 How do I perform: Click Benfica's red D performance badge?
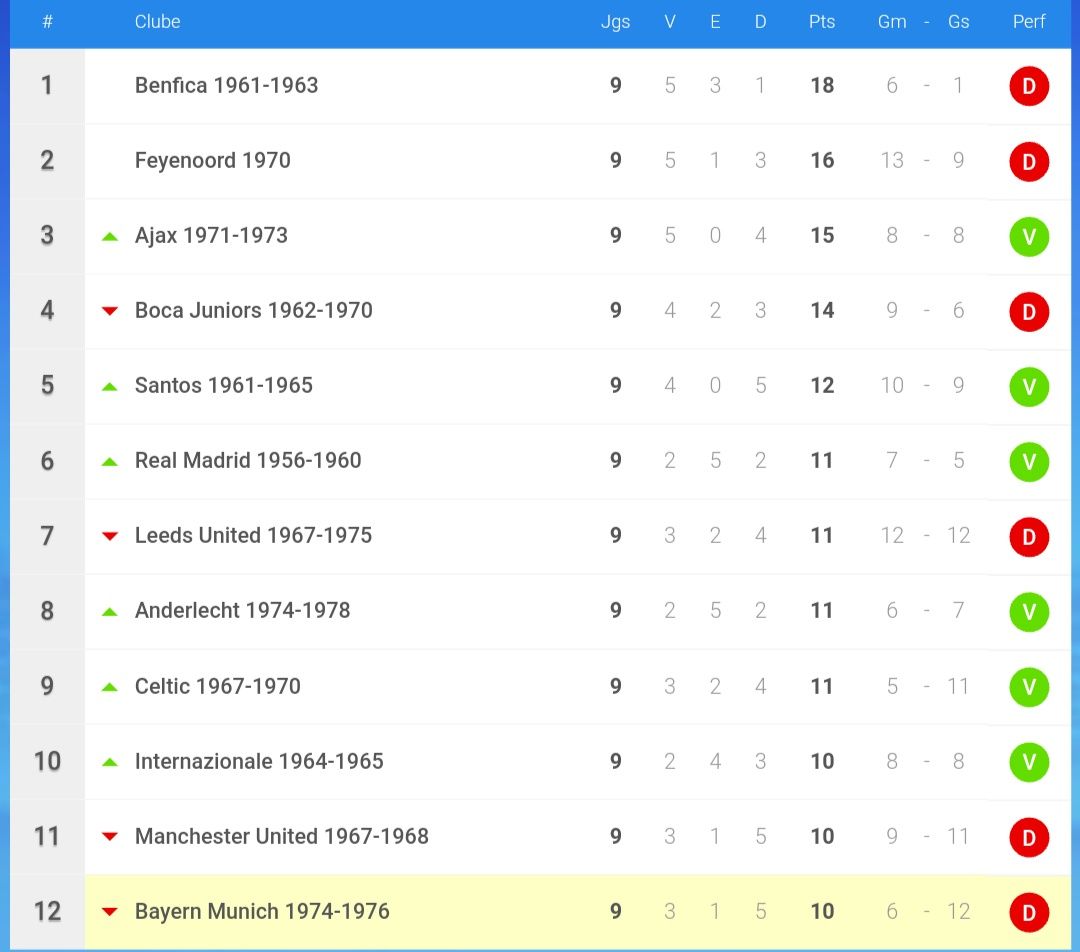[1028, 86]
